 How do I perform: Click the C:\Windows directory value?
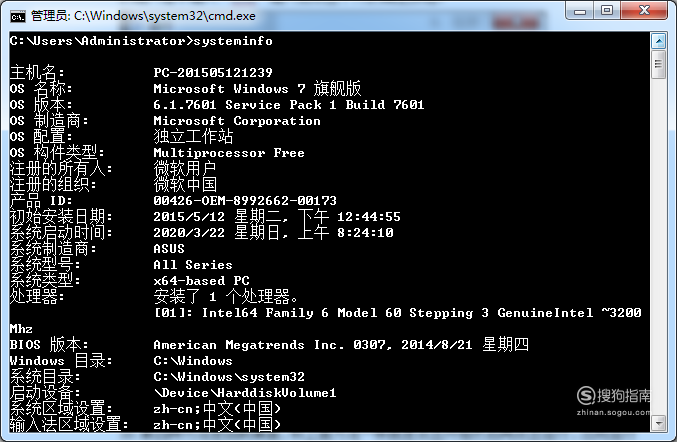(x=193, y=360)
